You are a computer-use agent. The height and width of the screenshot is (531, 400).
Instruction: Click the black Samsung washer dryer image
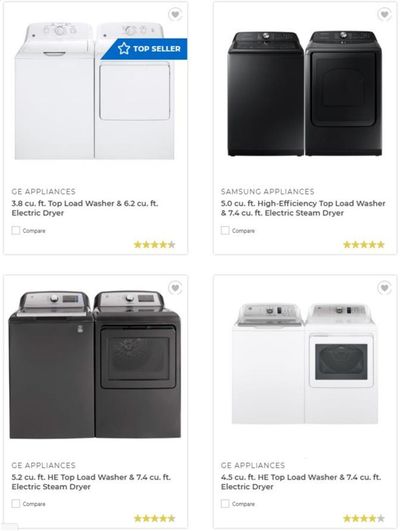[305, 93]
